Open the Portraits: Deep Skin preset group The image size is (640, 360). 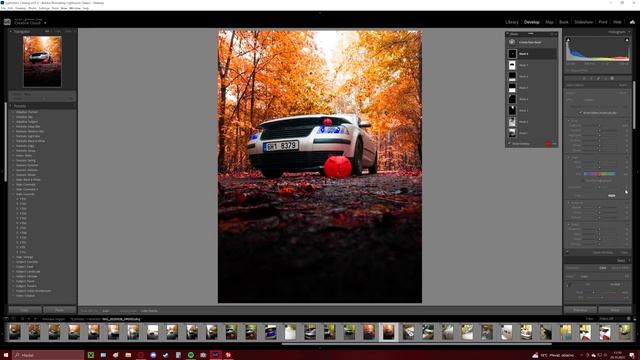pos(28,127)
